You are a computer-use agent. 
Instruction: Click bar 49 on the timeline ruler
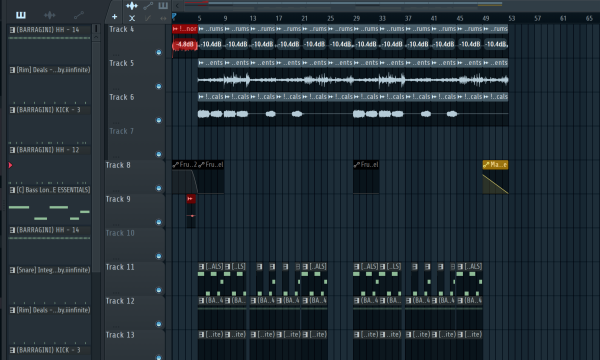click(486, 18)
